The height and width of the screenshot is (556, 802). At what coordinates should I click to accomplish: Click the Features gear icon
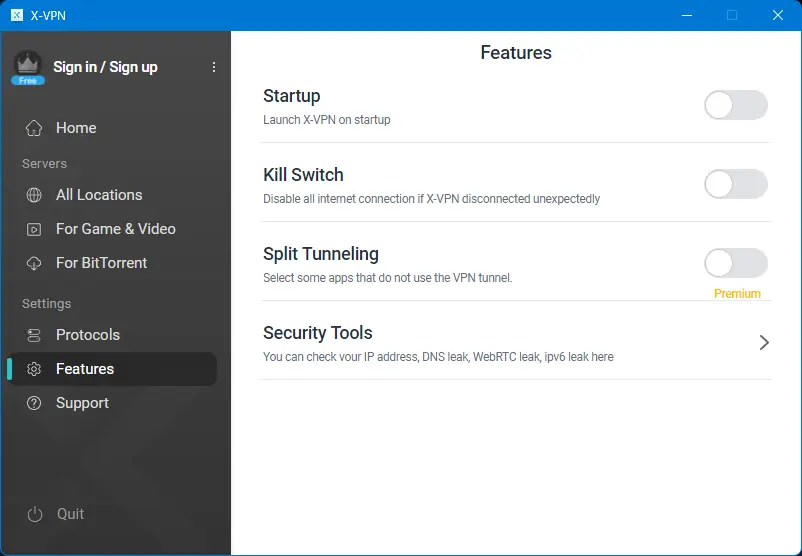click(x=34, y=369)
